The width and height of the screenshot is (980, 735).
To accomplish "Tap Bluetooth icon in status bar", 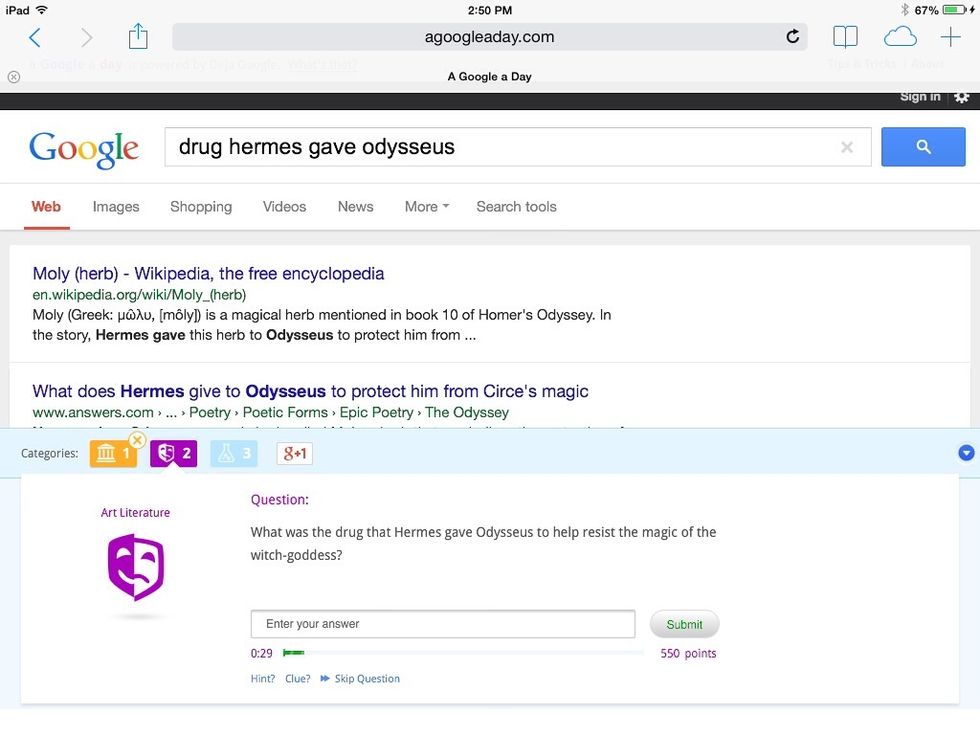I will pyautogui.click(x=904, y=10).
